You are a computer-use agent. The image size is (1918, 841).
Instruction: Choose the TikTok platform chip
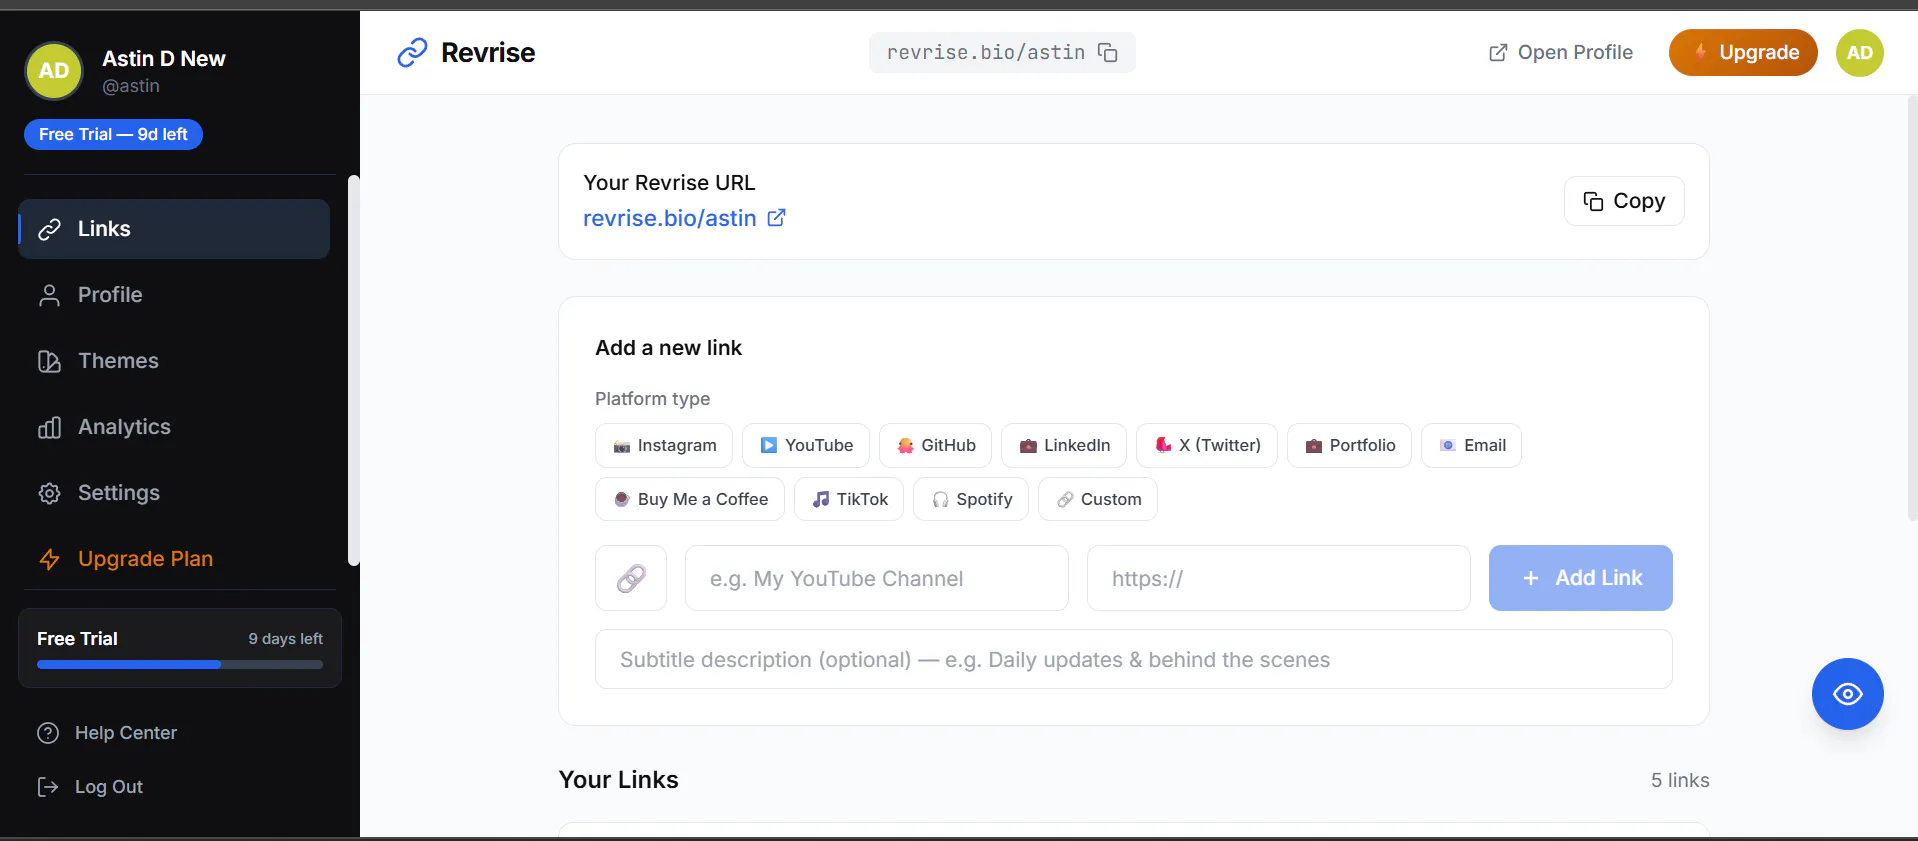click(x=849, y=500)
